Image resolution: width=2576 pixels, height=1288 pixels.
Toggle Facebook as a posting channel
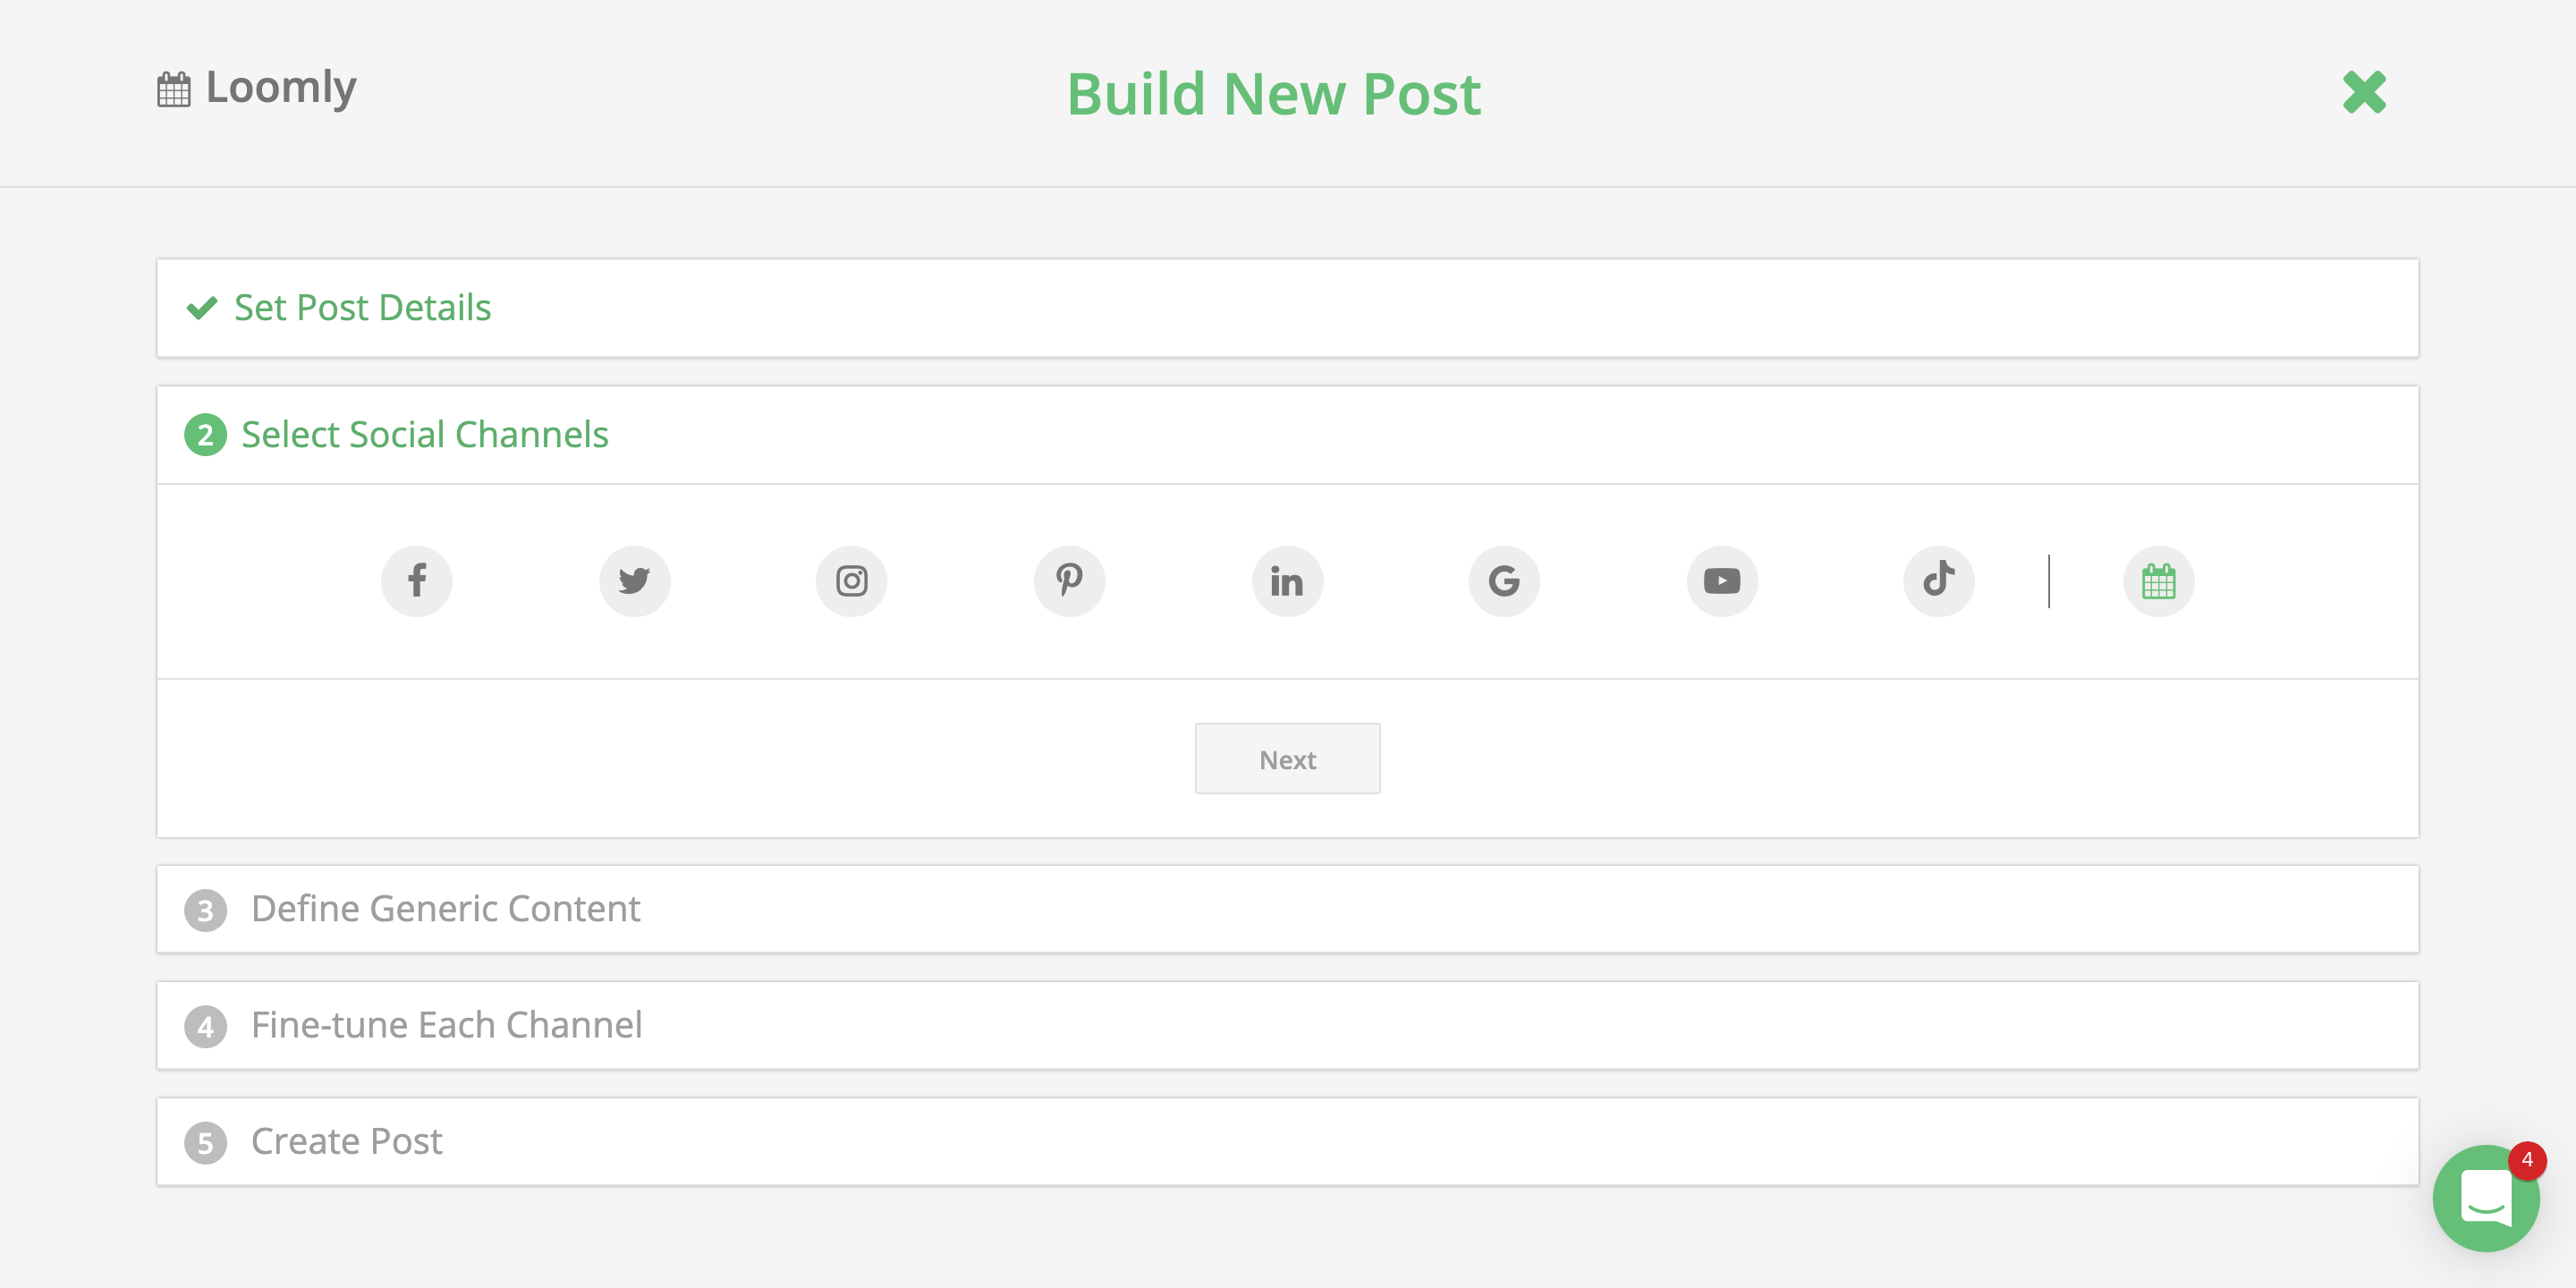click(417, 581)
